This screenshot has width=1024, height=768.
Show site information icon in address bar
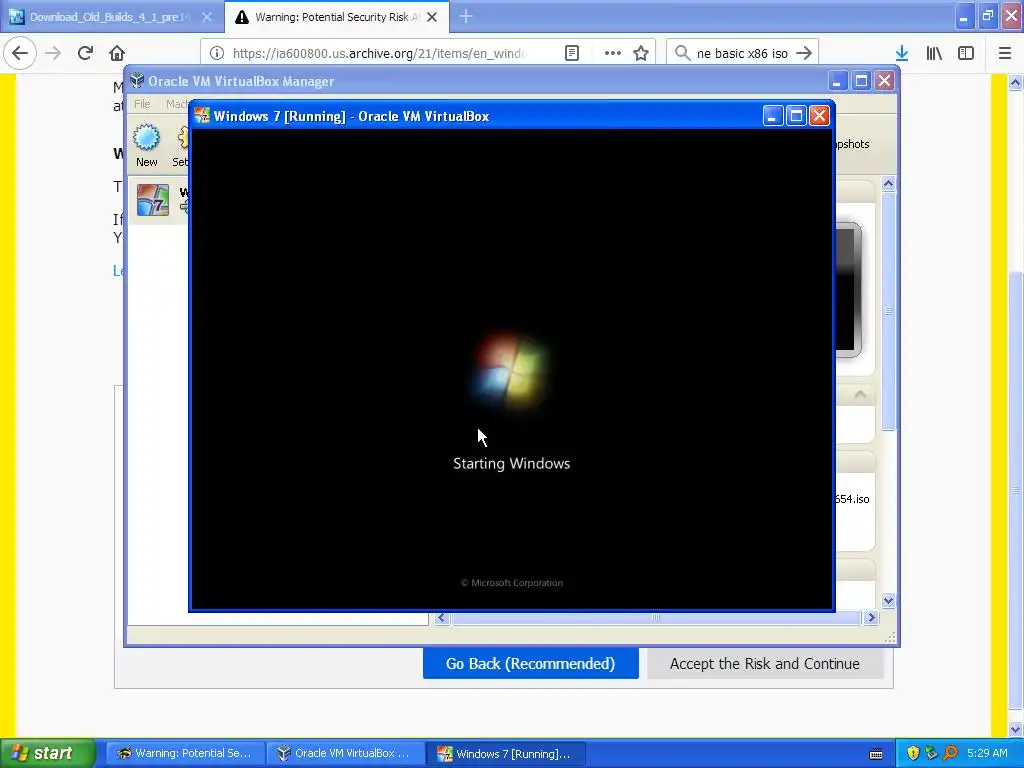click(217, 53)
